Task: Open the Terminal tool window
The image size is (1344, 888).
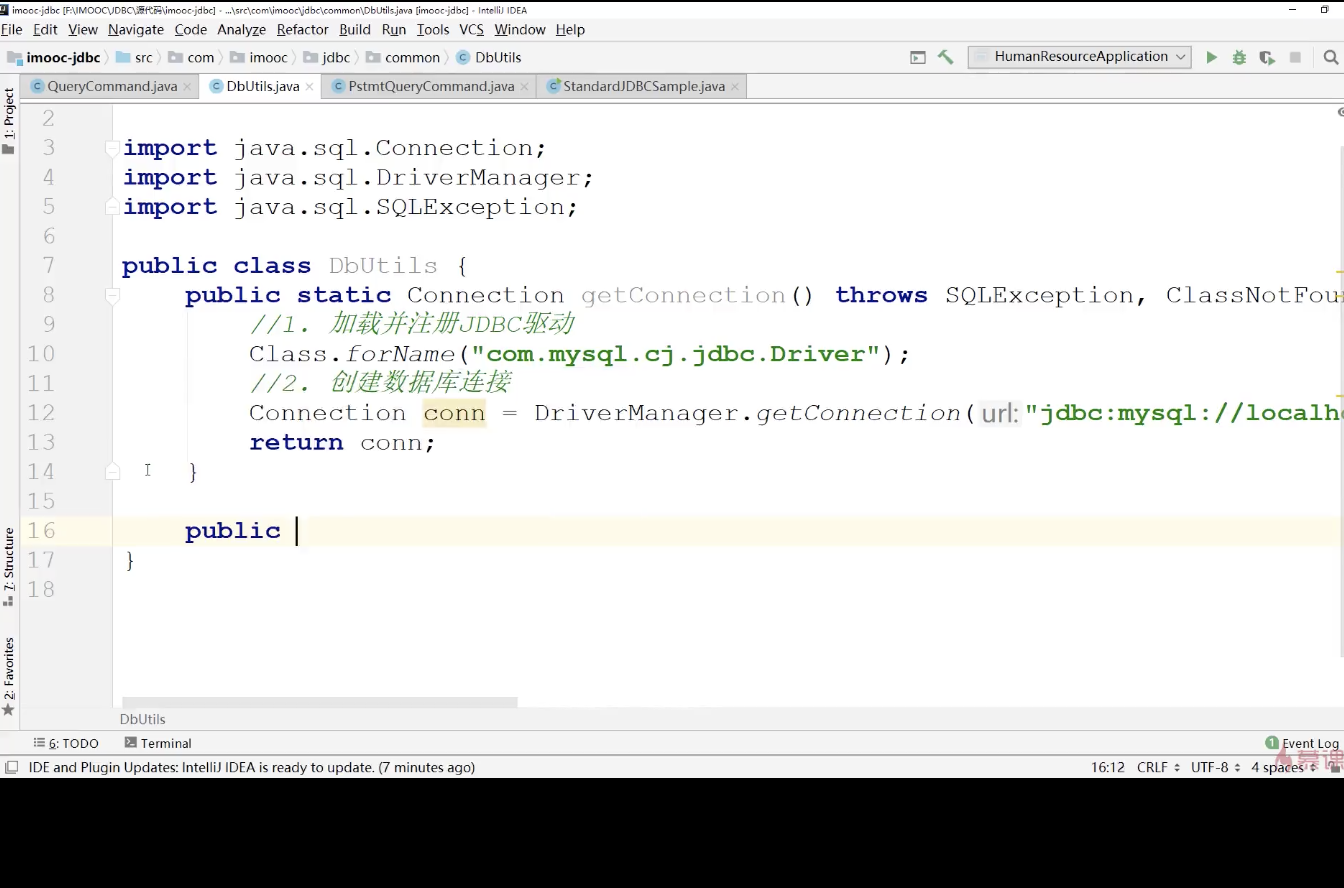Action: (x=158, y=743)
